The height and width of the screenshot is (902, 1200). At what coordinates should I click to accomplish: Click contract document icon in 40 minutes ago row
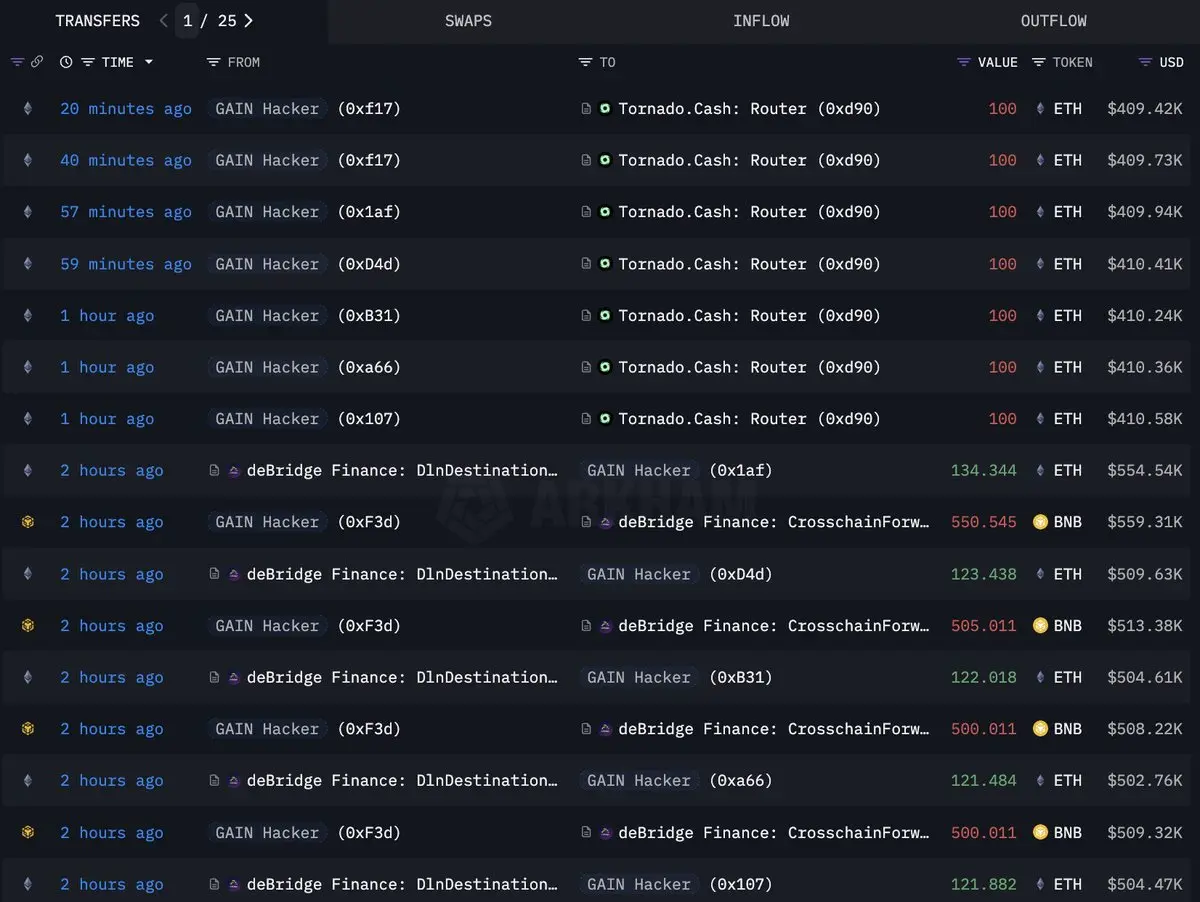click(586, 160)
